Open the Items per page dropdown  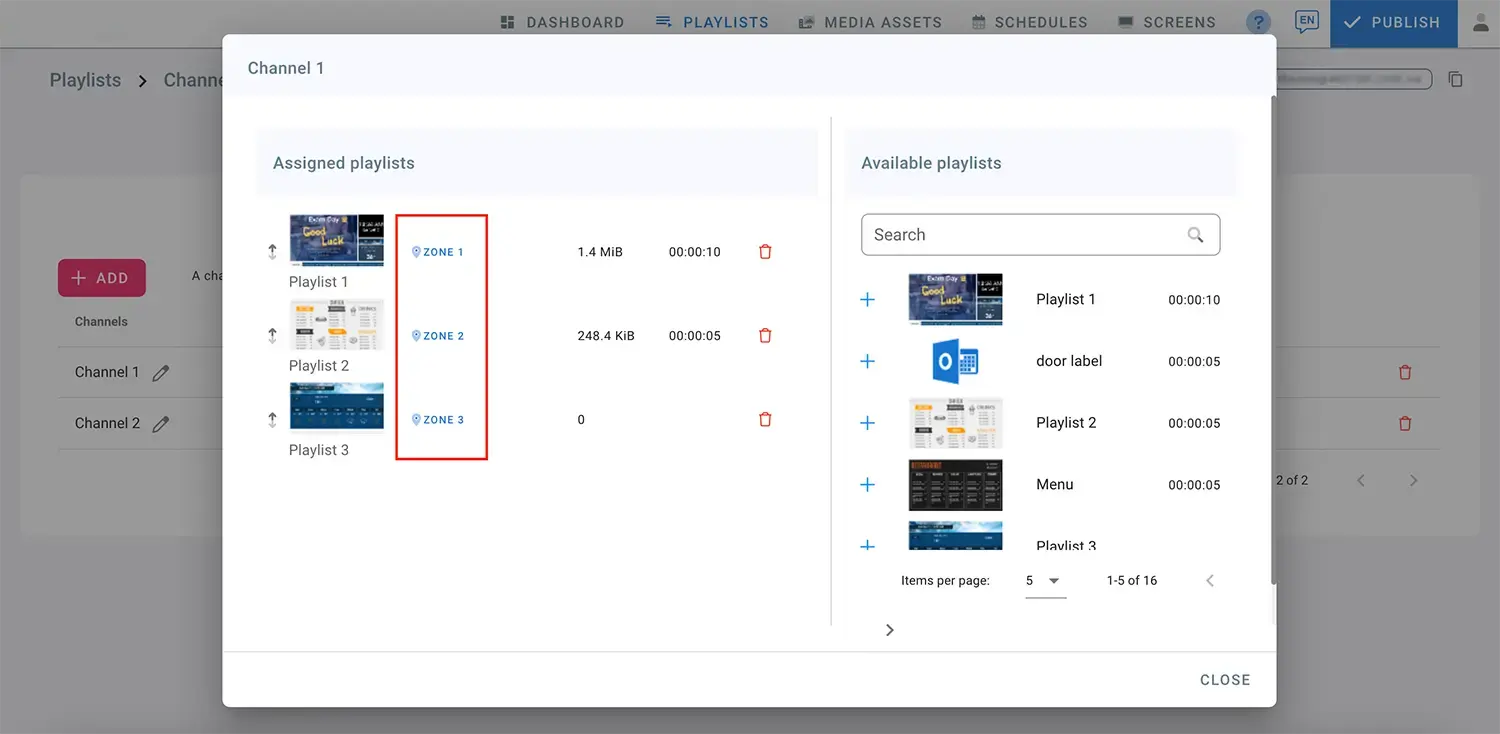click(x=1045, y=581)
